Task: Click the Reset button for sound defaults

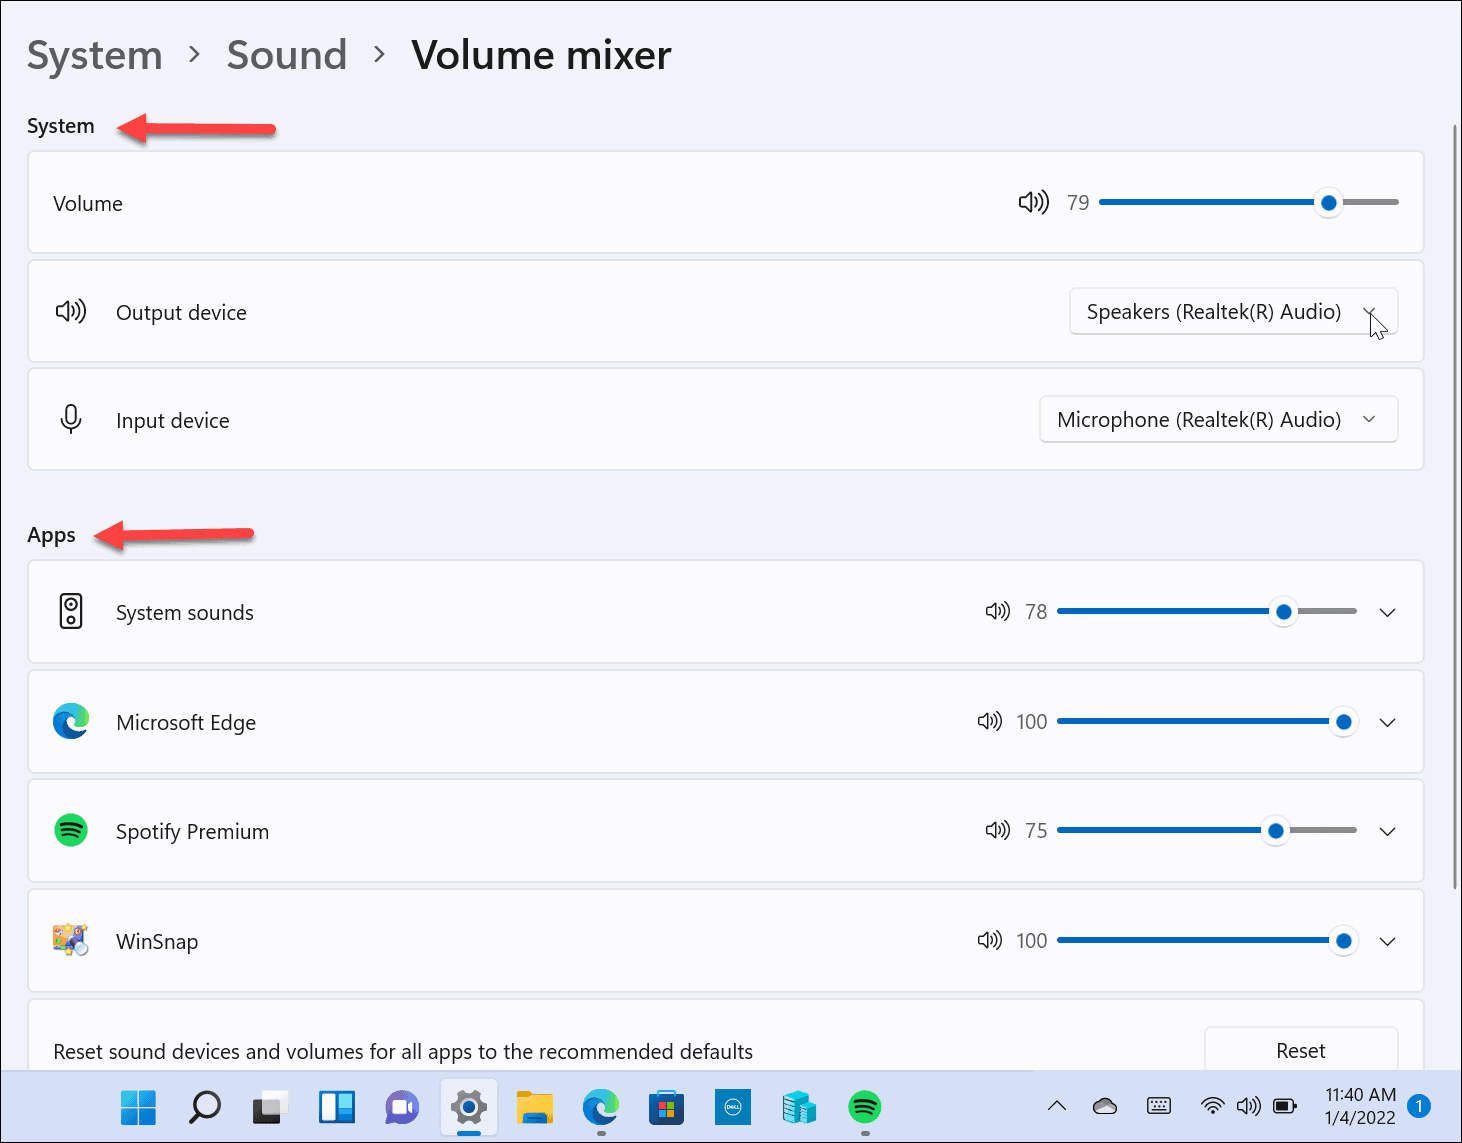Action: tap(1300, 1050)
